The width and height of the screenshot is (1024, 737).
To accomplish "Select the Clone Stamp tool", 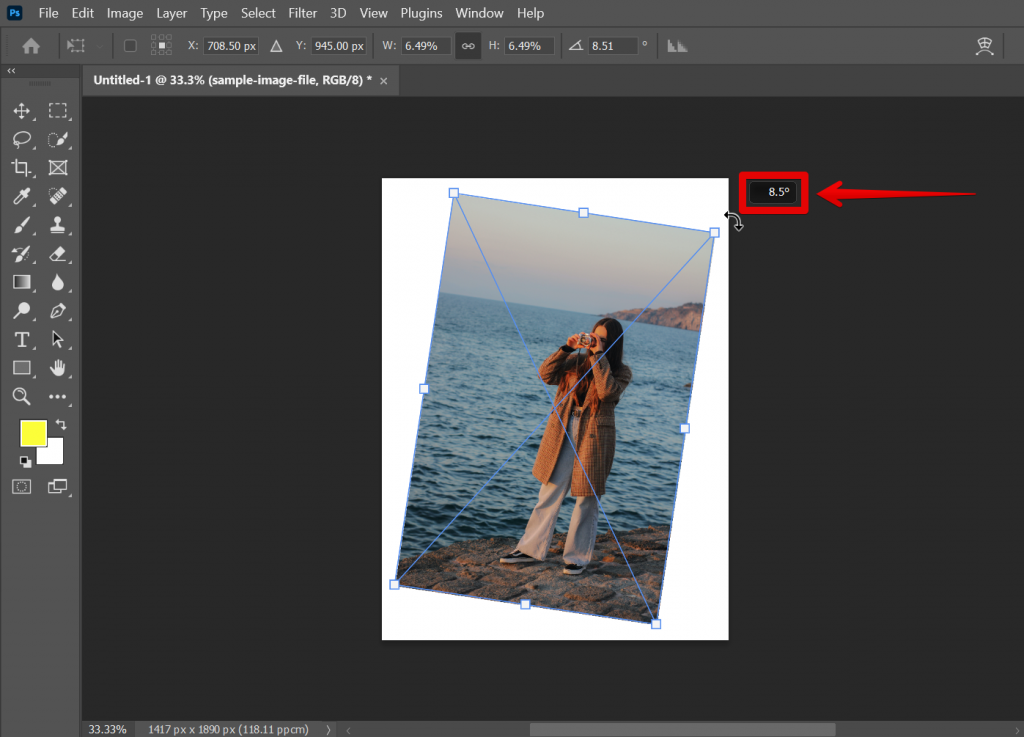I will point(58,225).
